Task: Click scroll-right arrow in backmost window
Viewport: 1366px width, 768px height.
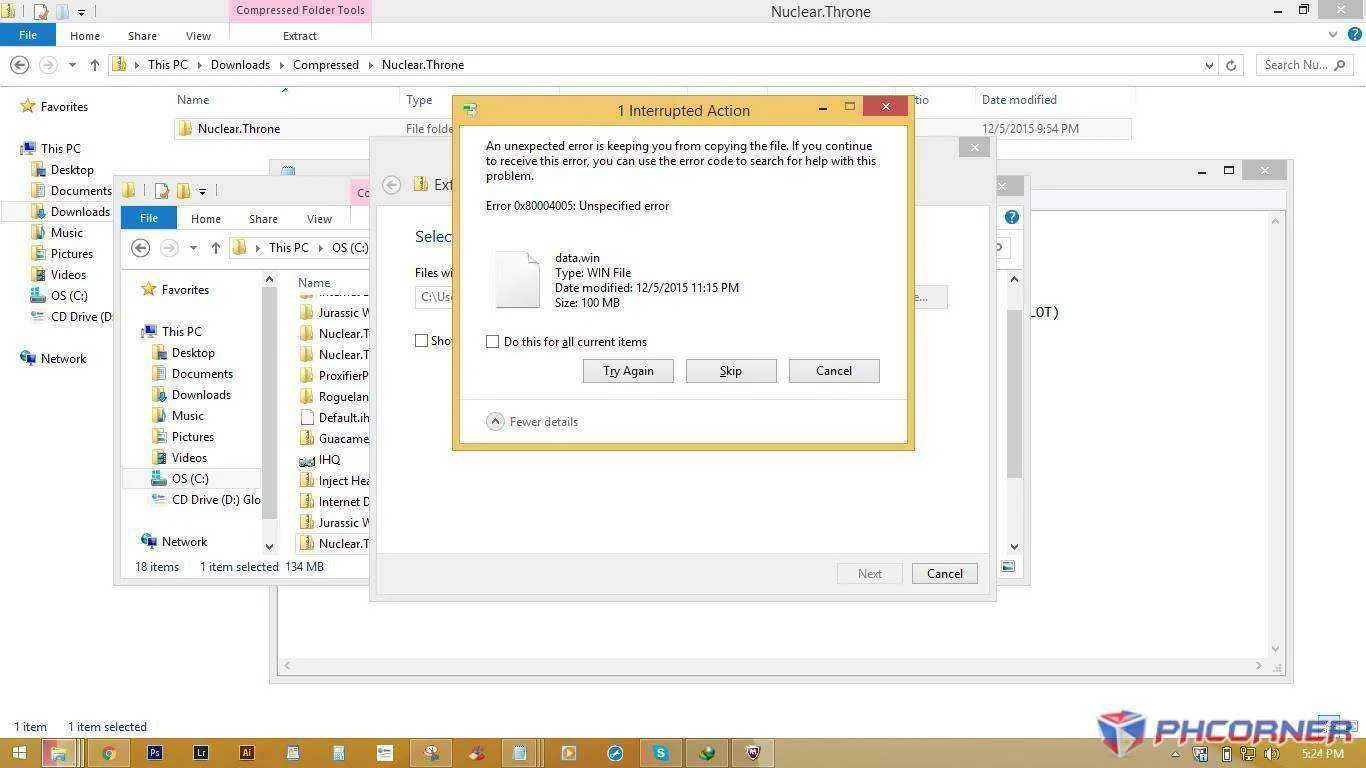Action: (x=1259, y=665)
